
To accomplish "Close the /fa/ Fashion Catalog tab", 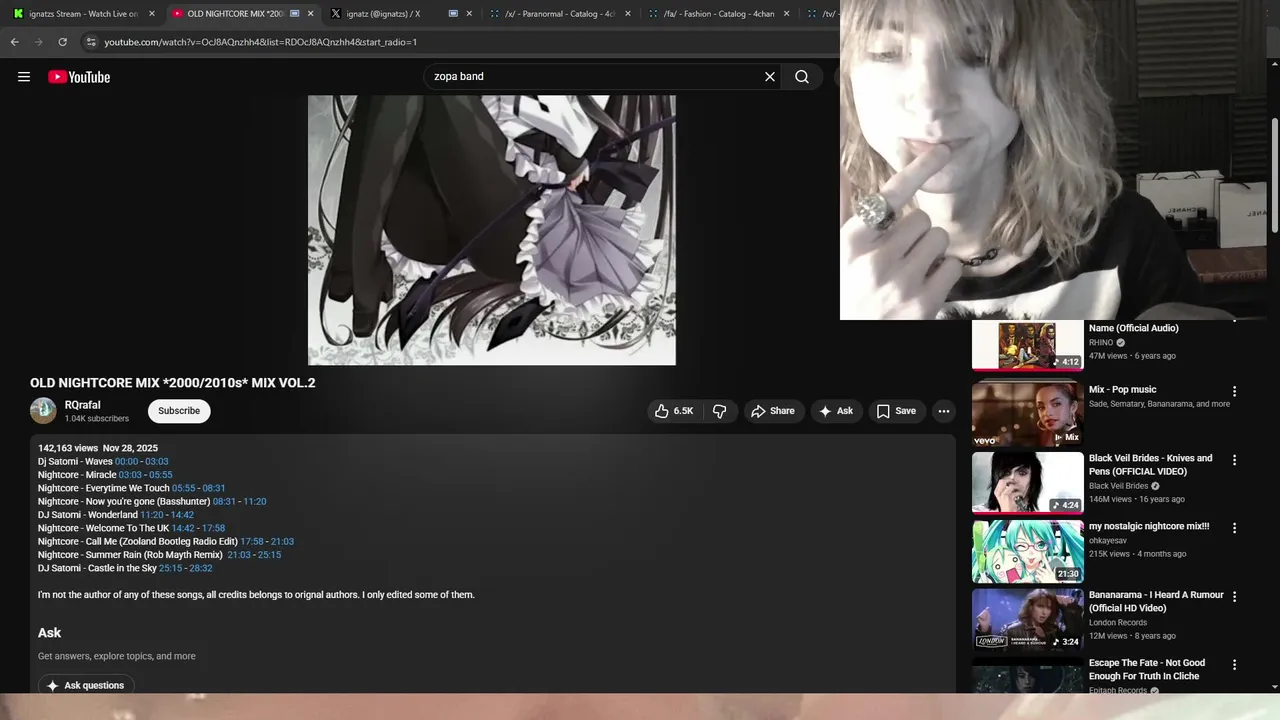I will tap(786, 14).
